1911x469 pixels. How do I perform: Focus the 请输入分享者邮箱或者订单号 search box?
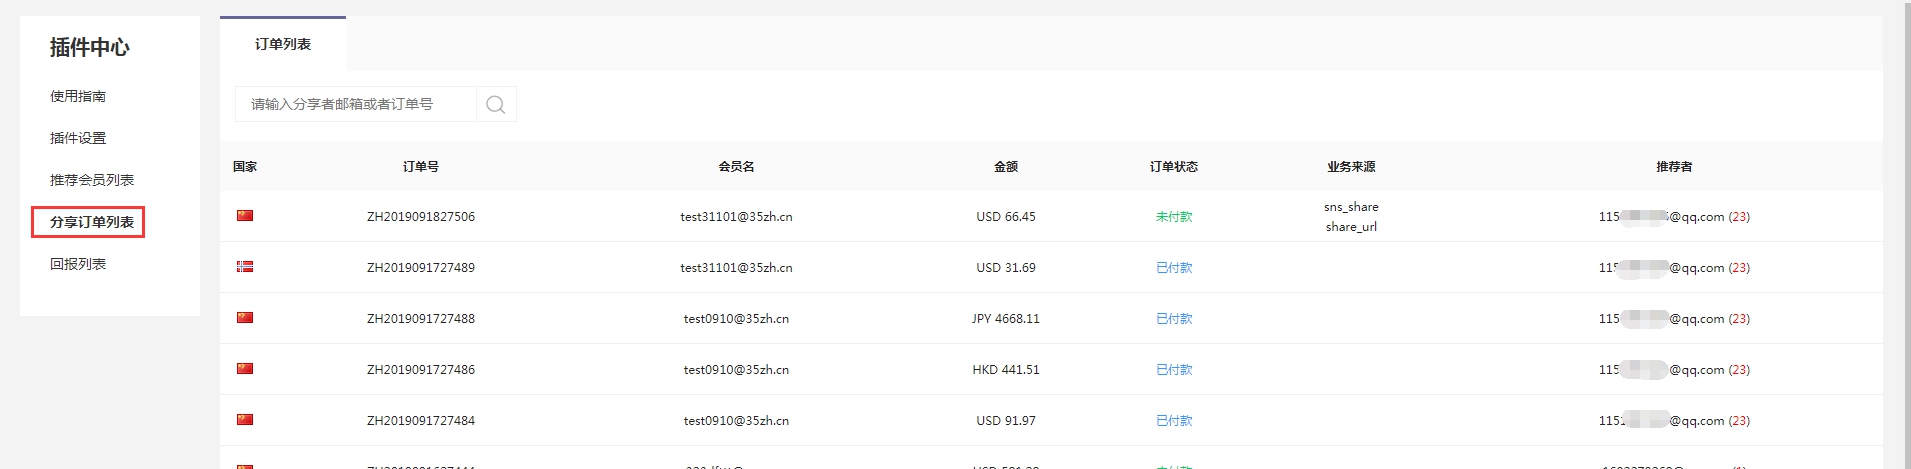[x=355, y=104]
